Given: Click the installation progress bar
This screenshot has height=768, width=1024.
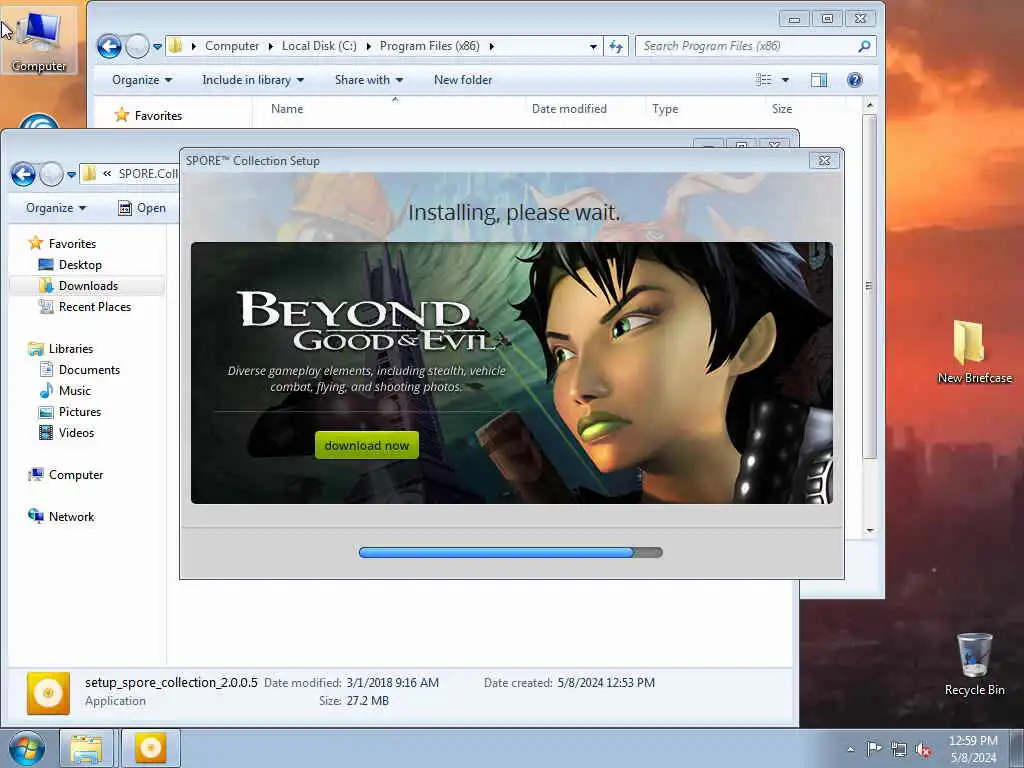Looking at the screenshot, I should pyautogui.click(x=511, y=552).
